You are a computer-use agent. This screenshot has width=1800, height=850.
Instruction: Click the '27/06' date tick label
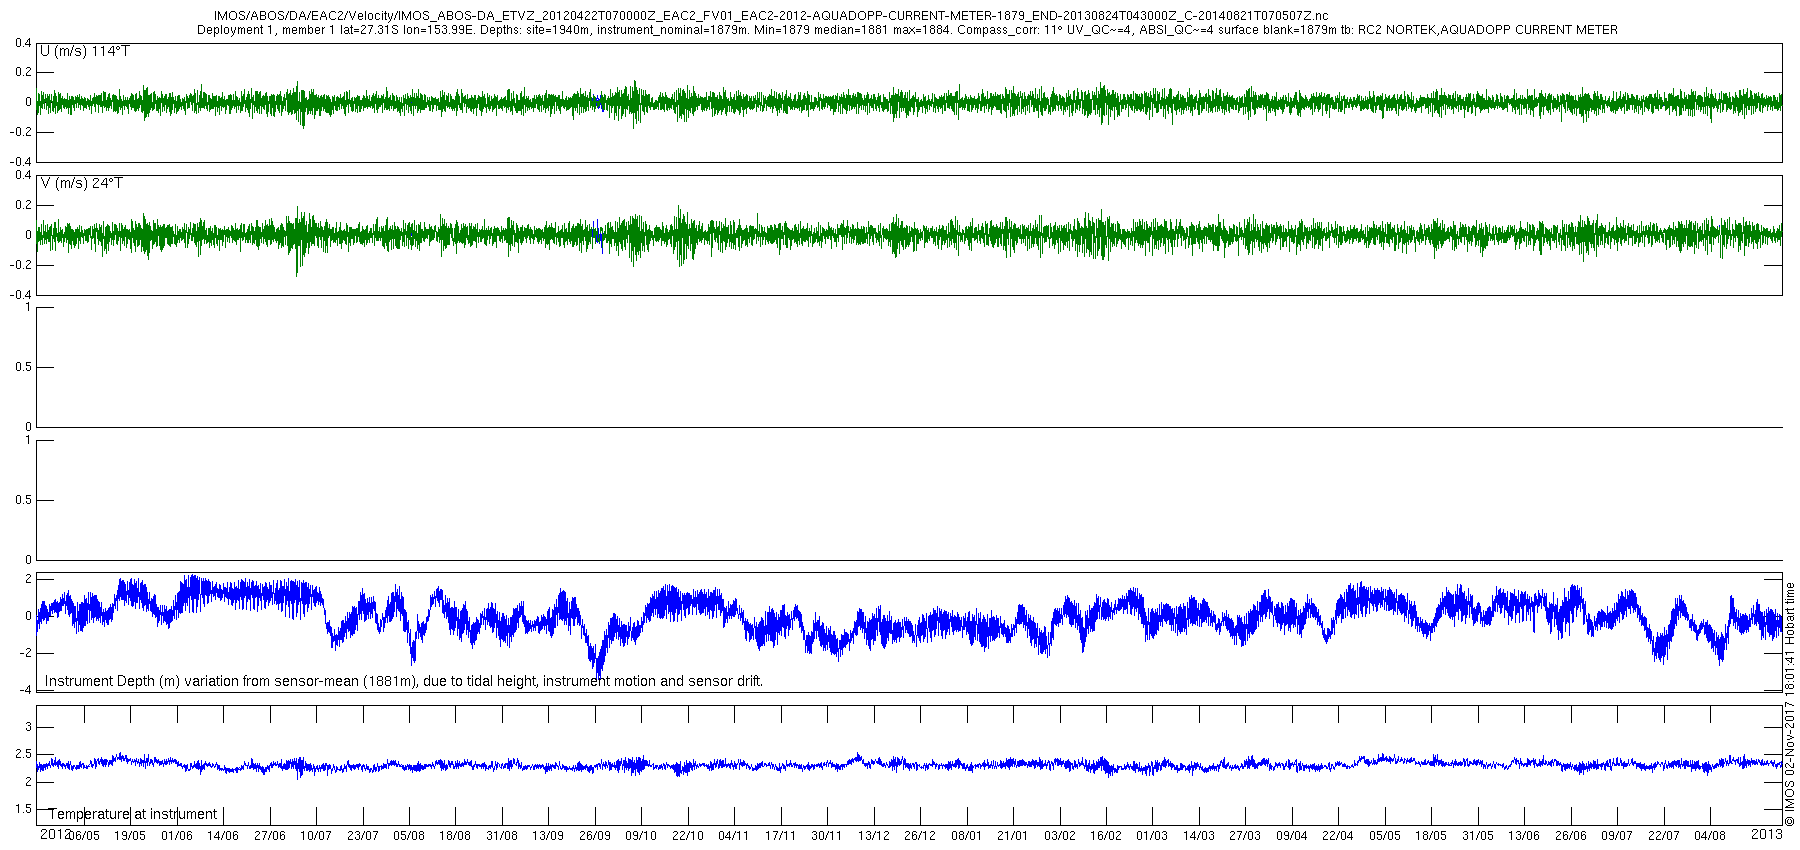pyautogui.click(x=270, y=836)
